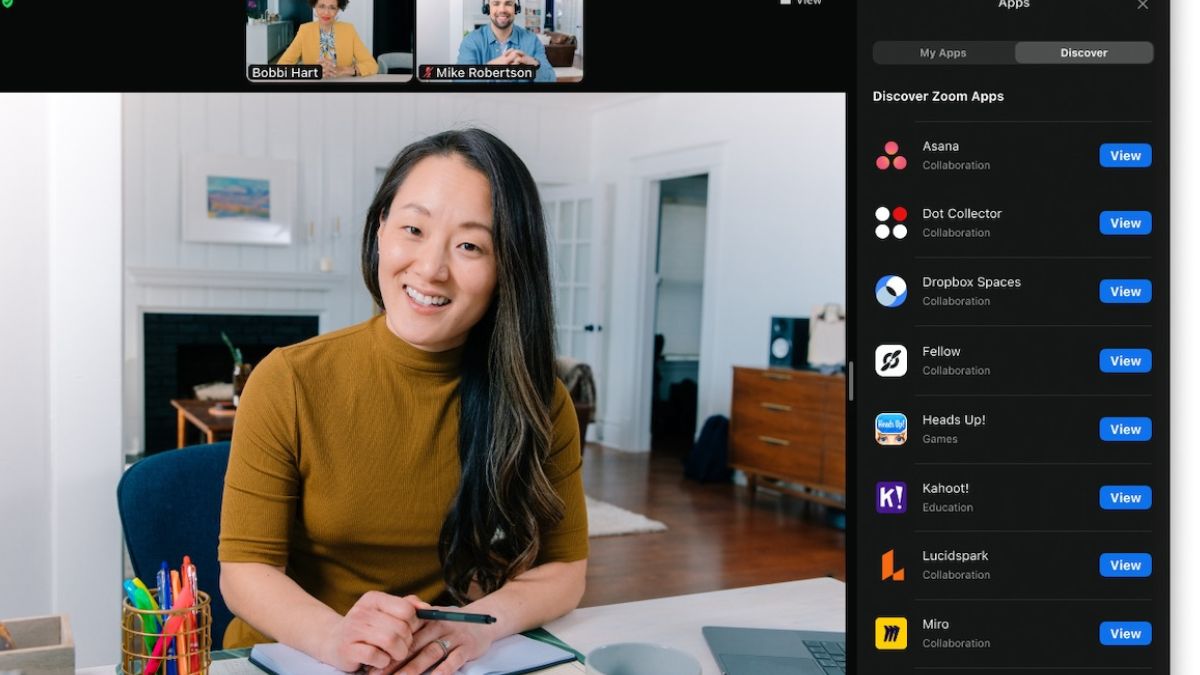The width and height of the screenshot is (1200, 675).
Task: Open the Dropbox Spaces app icon
Action: [x=891, y=291]
